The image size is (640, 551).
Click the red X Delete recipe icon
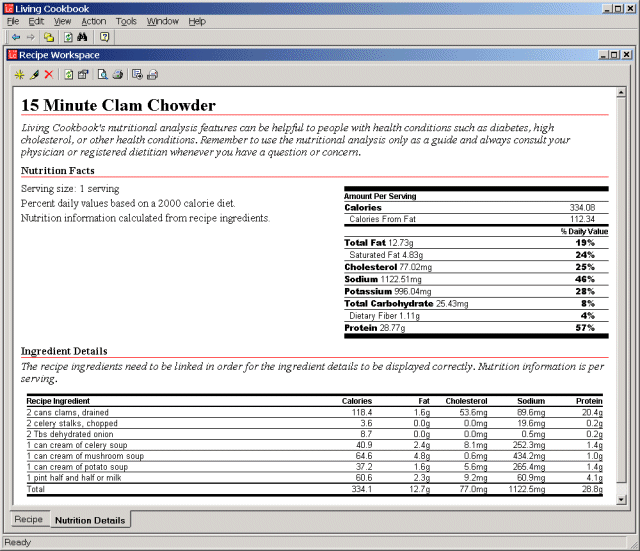[x=49, y=75]
